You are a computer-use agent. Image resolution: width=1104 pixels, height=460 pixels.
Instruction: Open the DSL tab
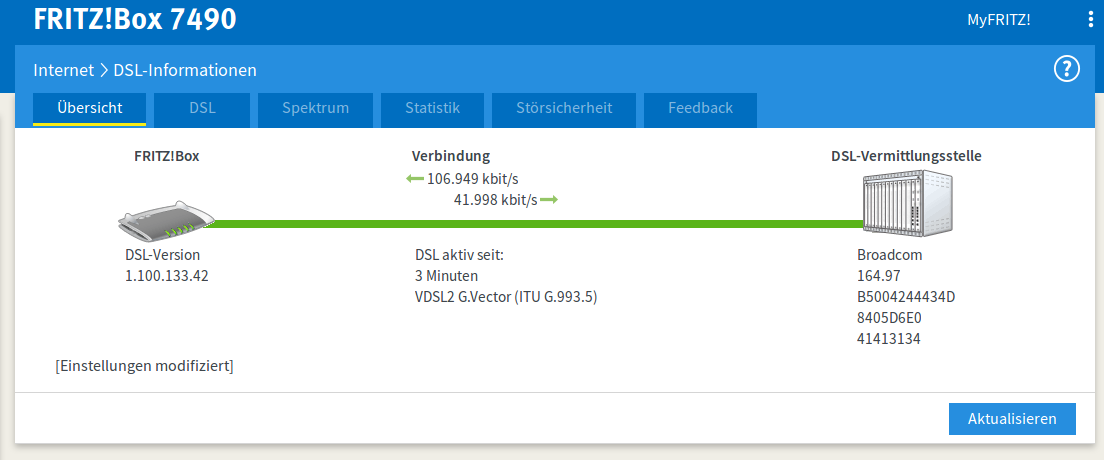202,108
